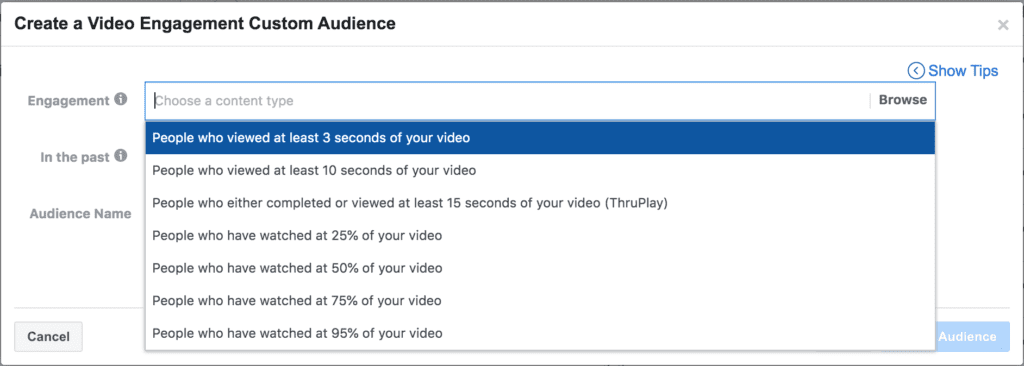Open the Show Tips link
Image resolution: width=1024 pixels, height=366 pixels.
pyautogui.click(x=963, y=71)
